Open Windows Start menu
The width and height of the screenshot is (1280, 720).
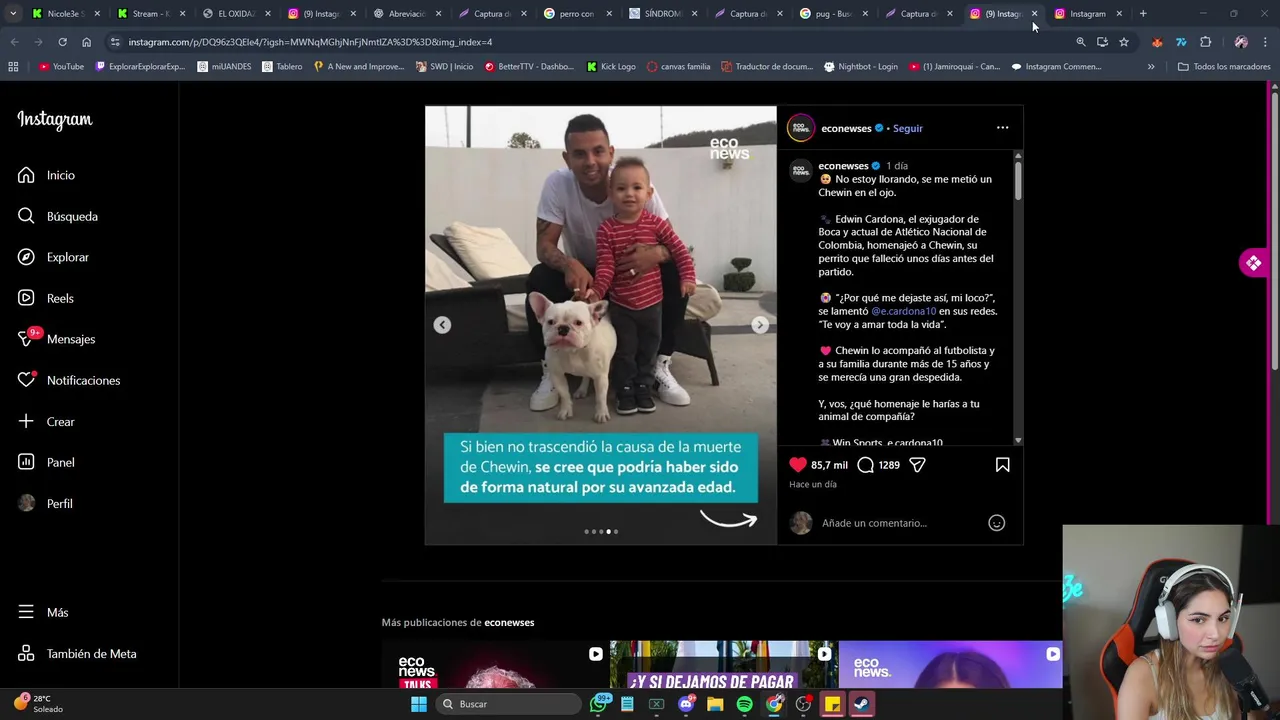[419, 704]
